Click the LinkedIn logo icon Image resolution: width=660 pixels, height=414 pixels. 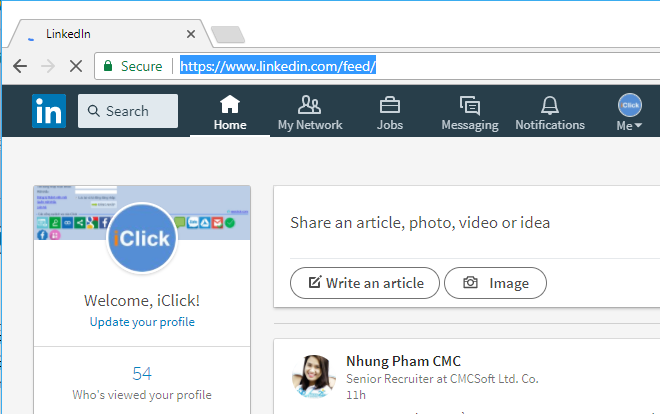[49, 111]
